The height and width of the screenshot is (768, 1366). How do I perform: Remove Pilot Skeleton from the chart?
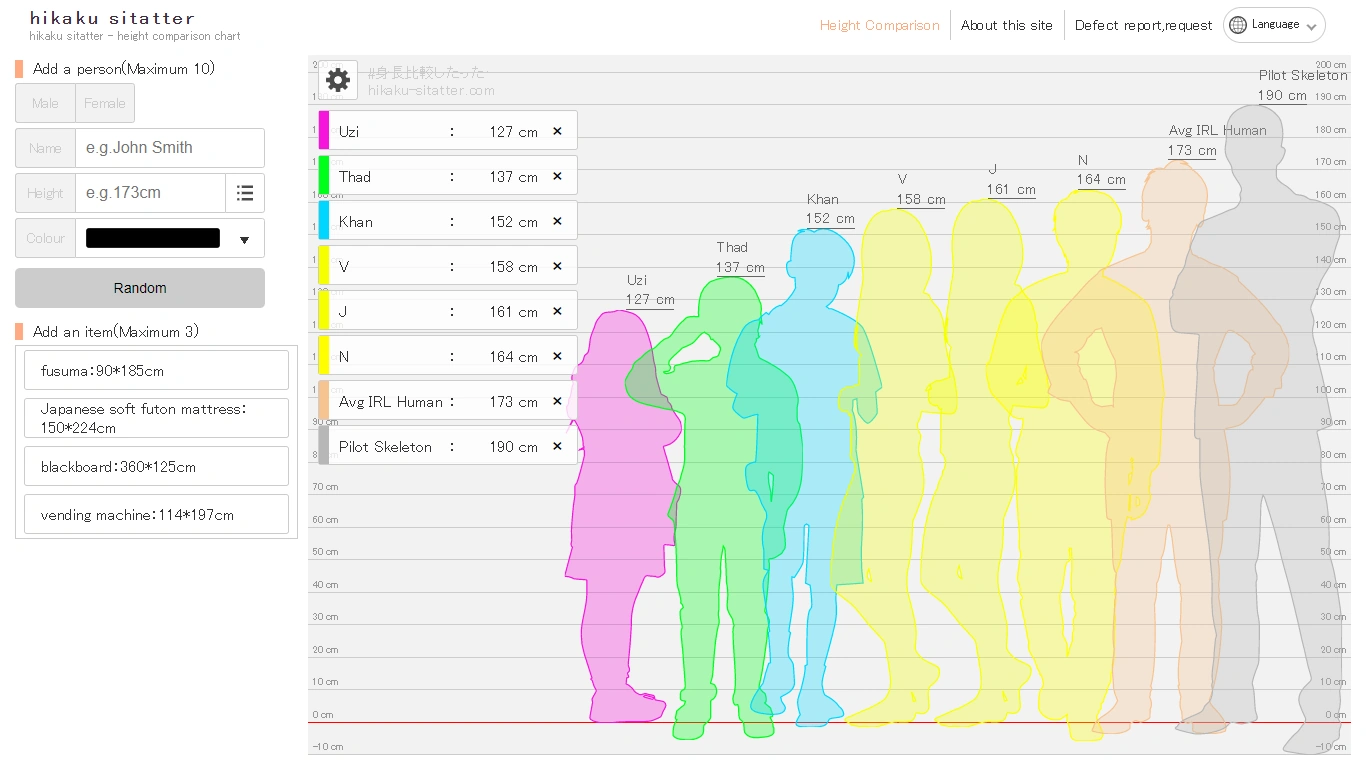pos(557,446)
